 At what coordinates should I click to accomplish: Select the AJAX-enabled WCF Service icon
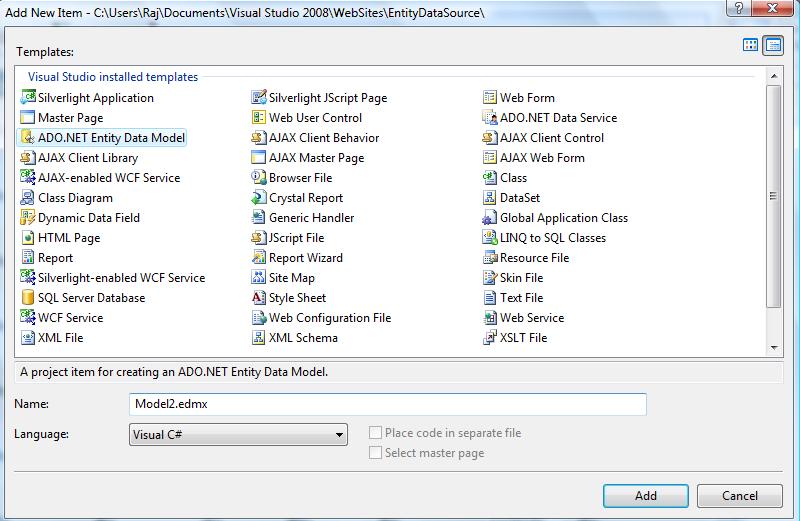point(28,177)
